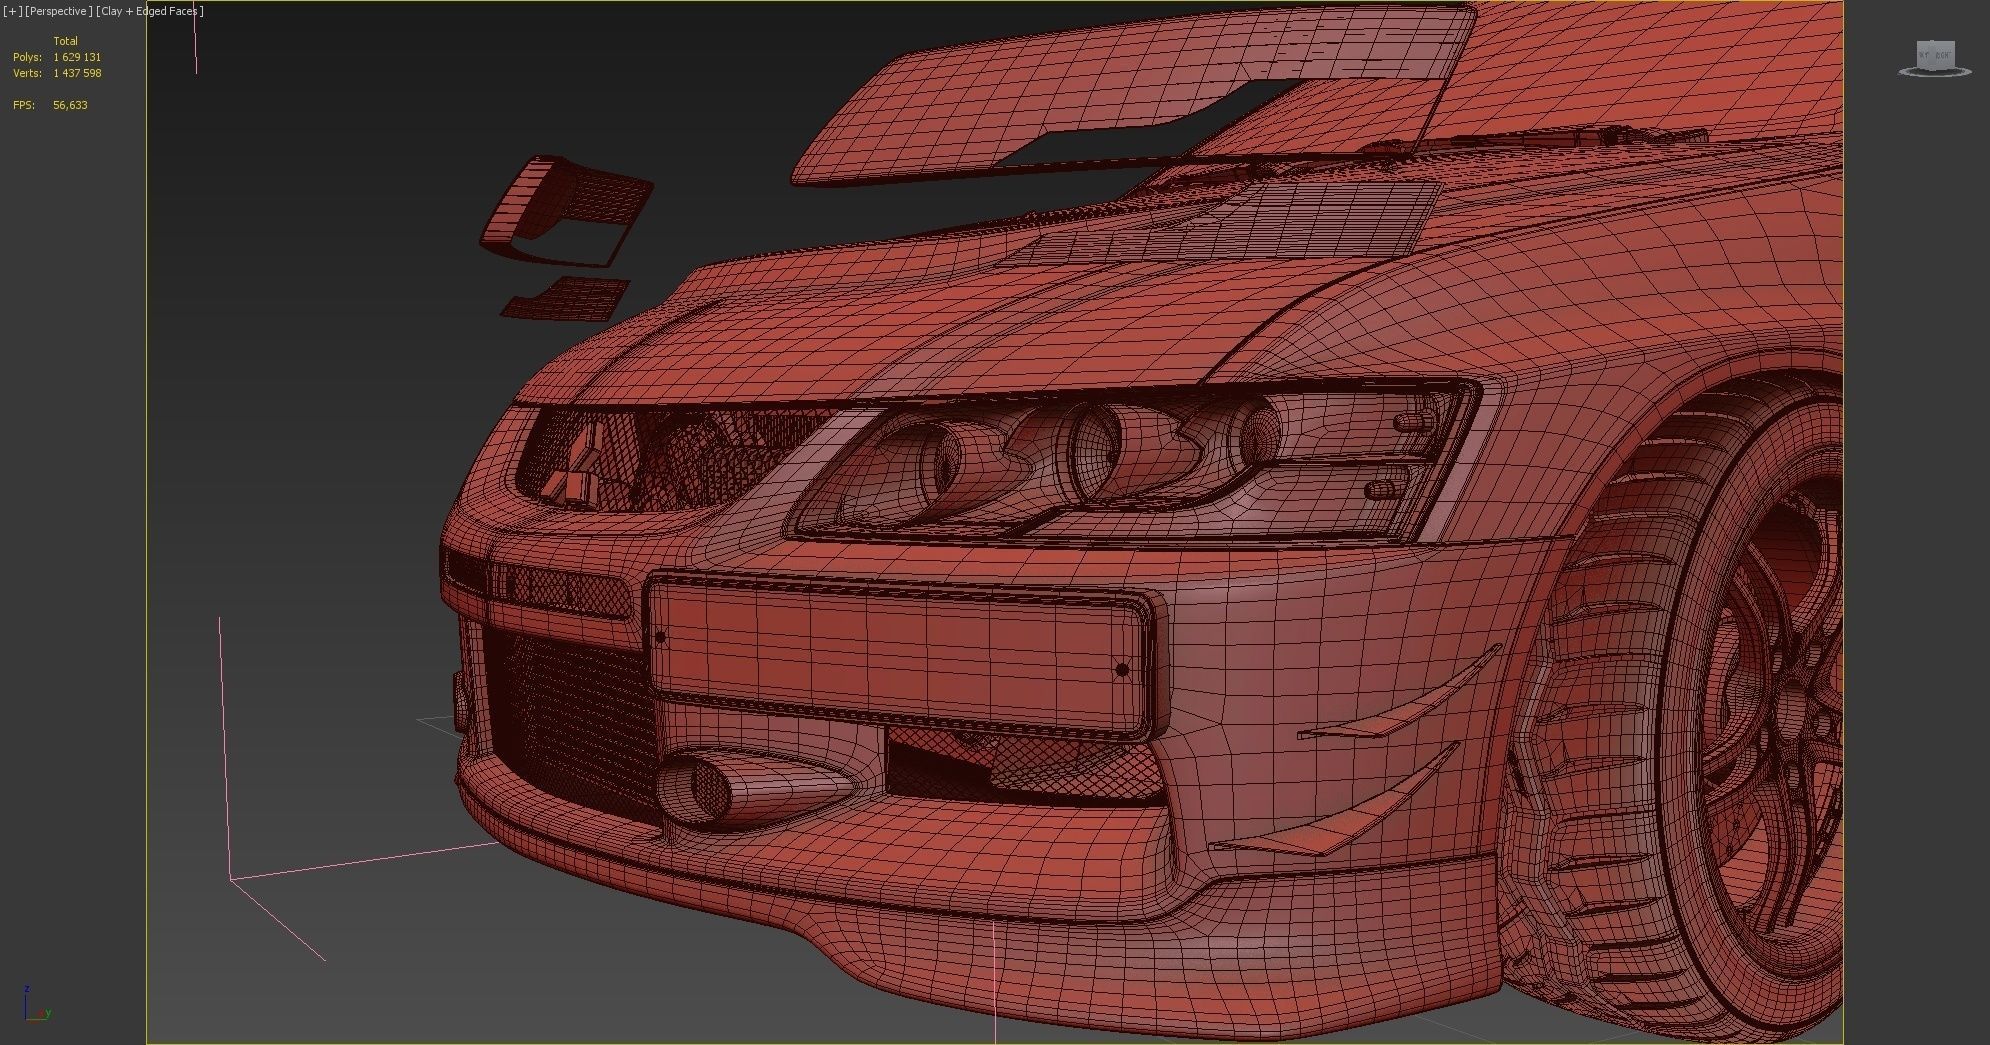Click the ViewCube compass ring
The image size is (1990, 1045).
click(x=1903, y=72)
